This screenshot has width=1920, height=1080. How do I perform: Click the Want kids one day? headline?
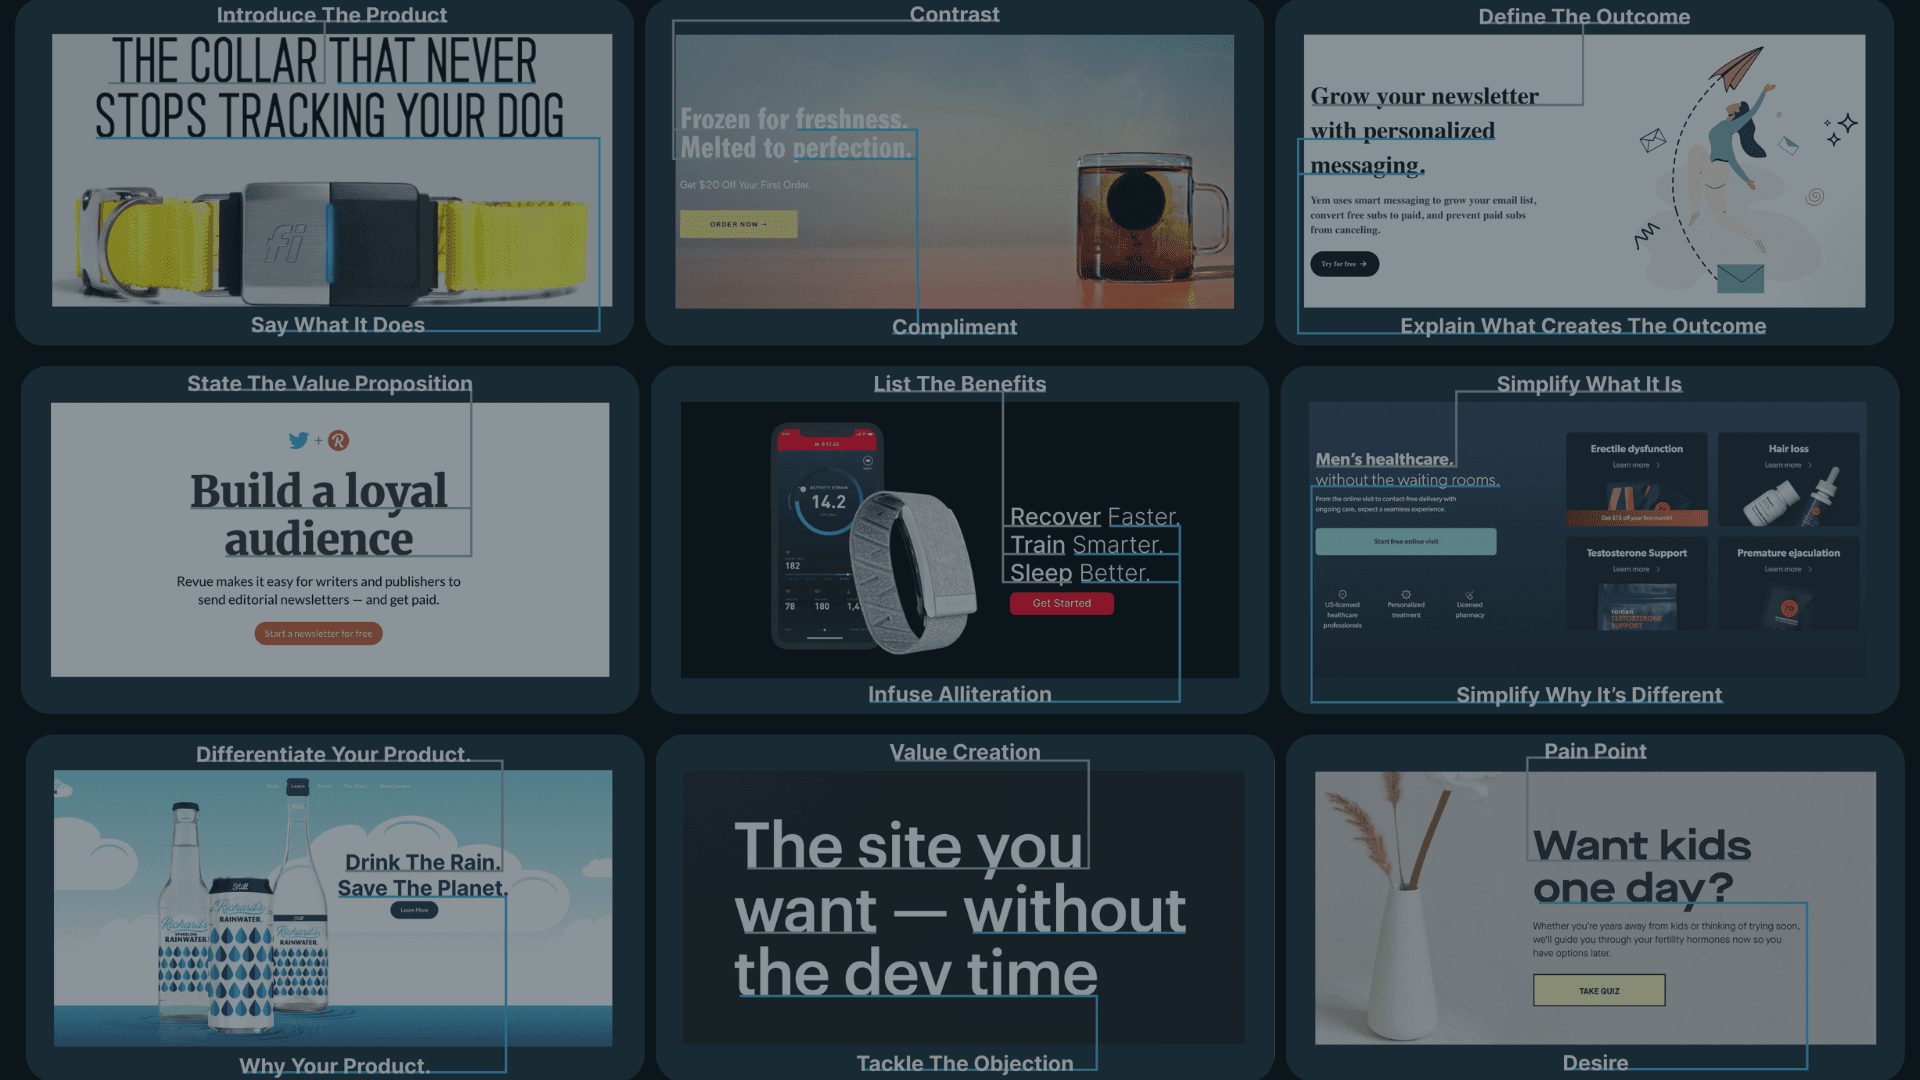tap(1642, 866)
